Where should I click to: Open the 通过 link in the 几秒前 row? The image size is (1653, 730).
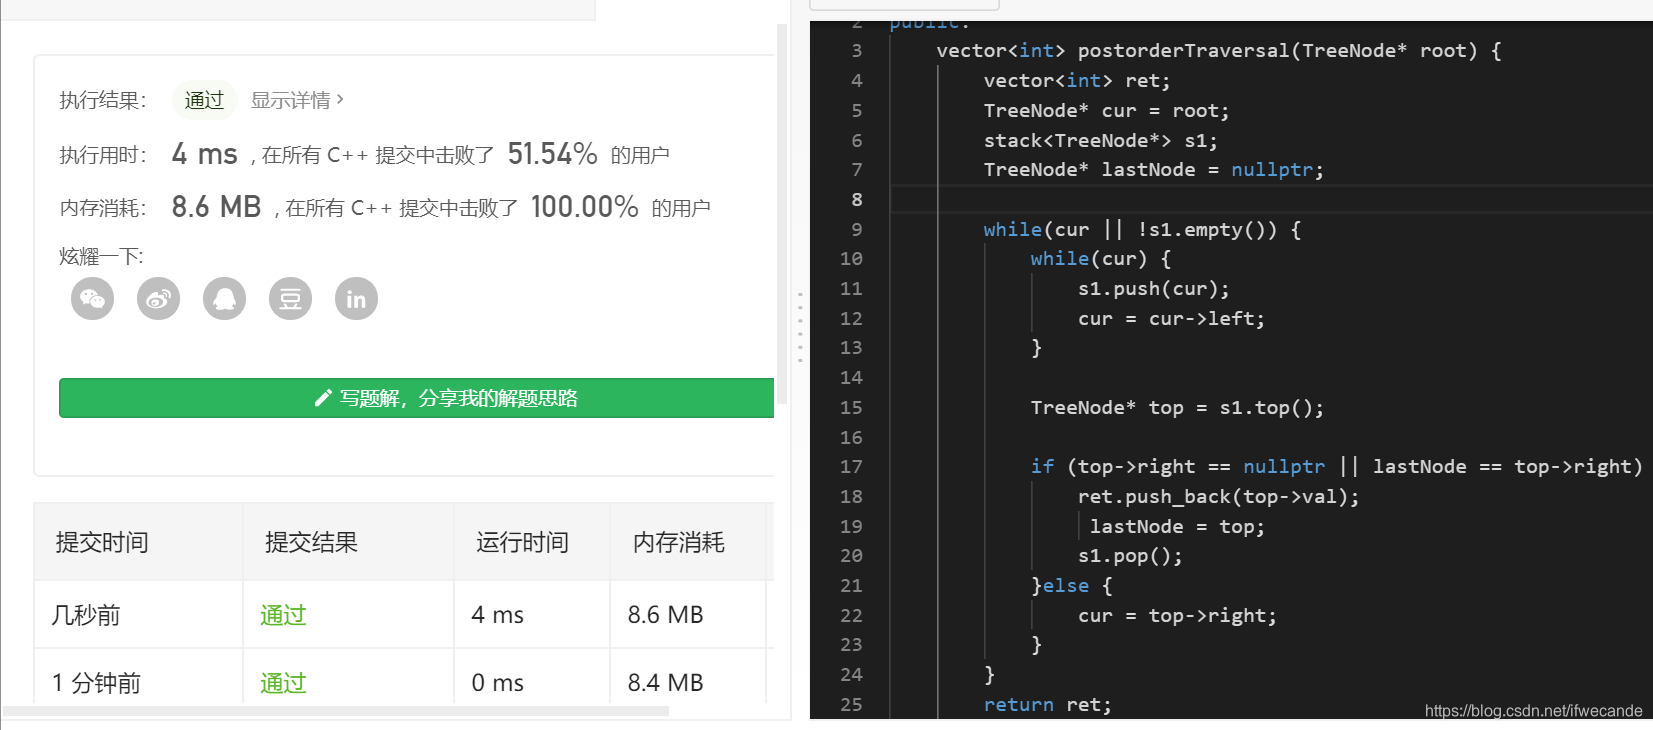tap(283, 615)
